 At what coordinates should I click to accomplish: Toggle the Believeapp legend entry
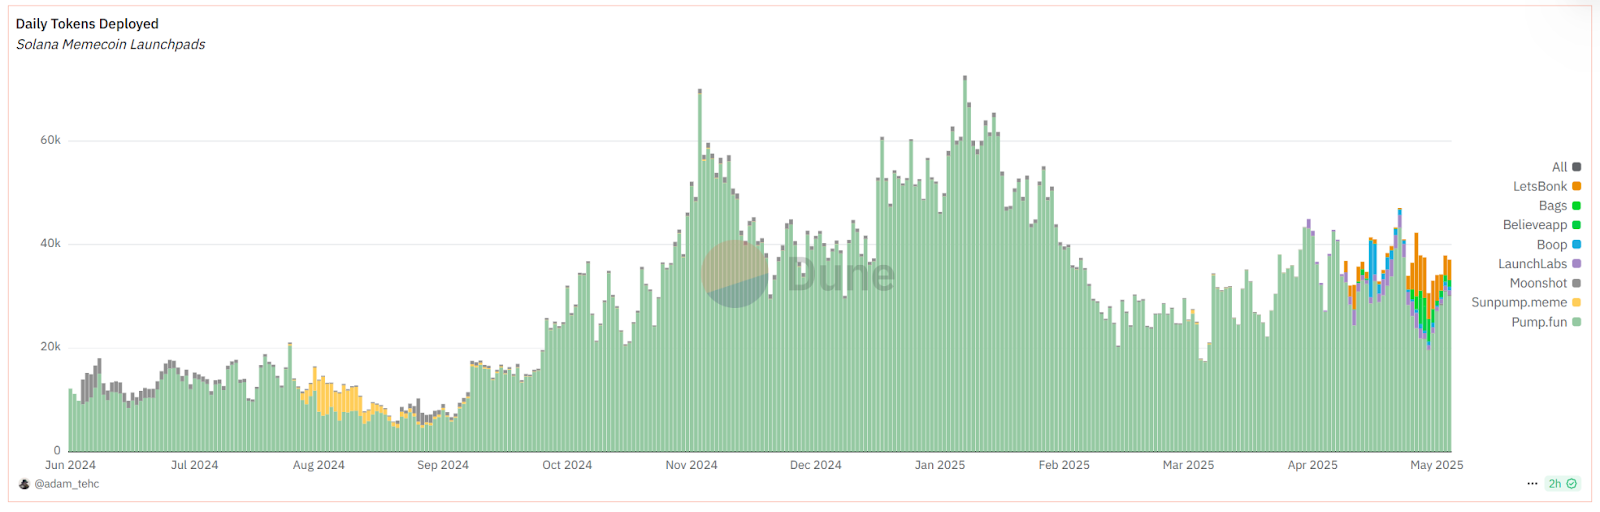pos(1534,225)
